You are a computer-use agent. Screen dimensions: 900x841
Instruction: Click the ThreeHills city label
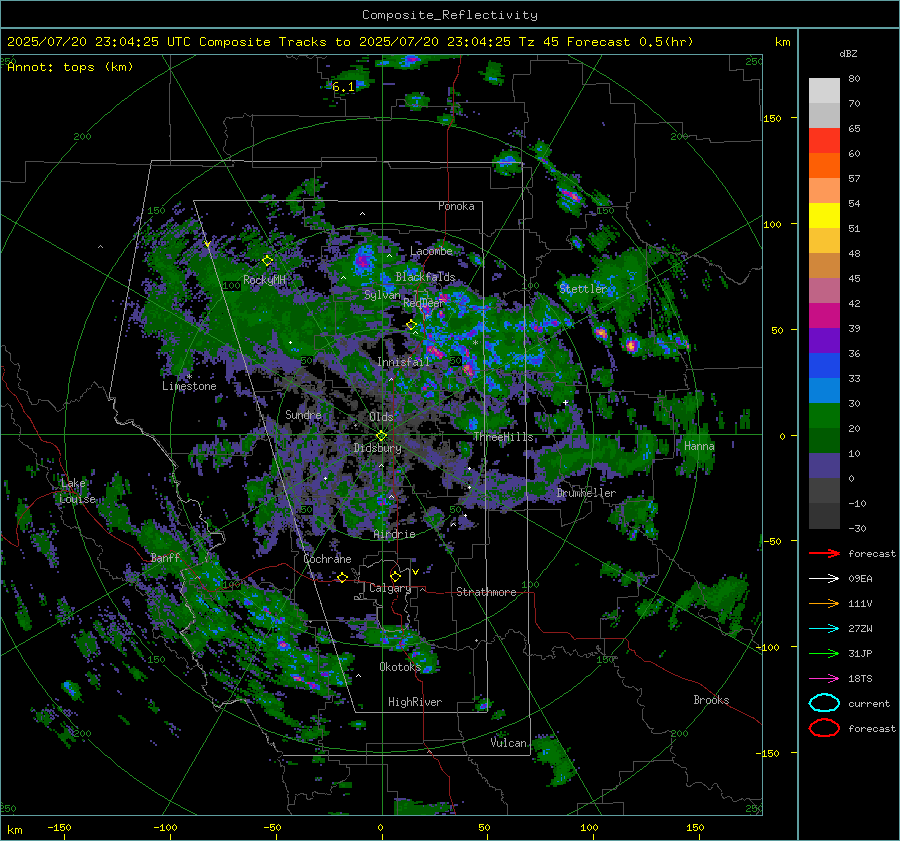pos(503,437)
